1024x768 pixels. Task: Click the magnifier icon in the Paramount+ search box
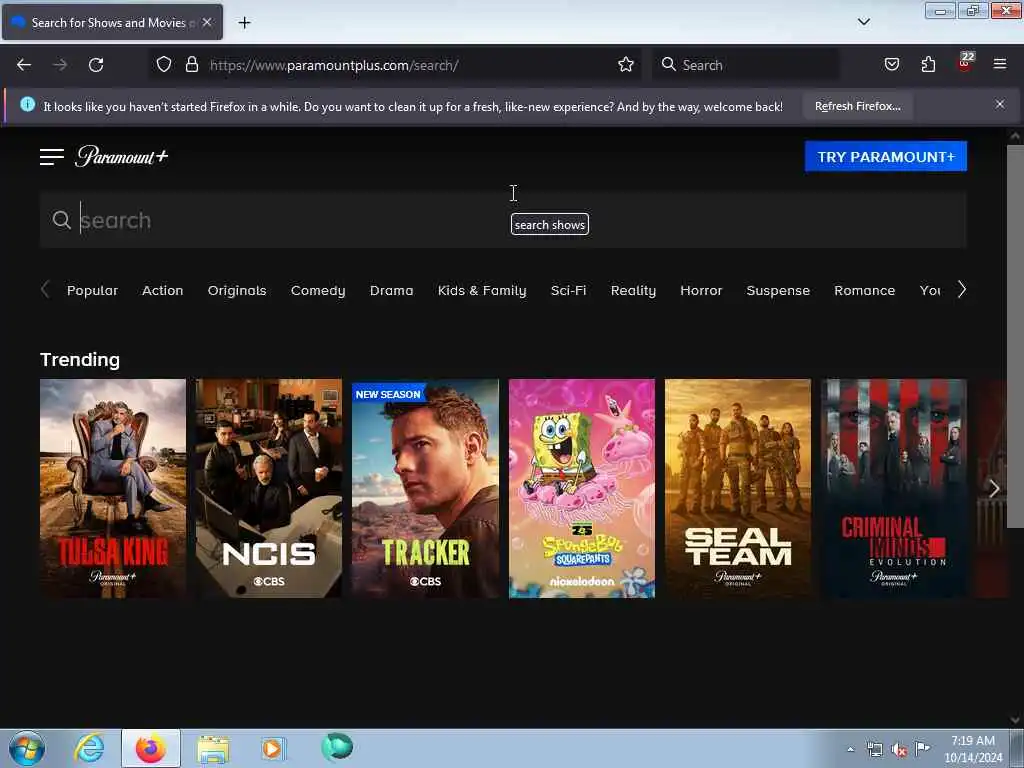click(x=61, y=220)
